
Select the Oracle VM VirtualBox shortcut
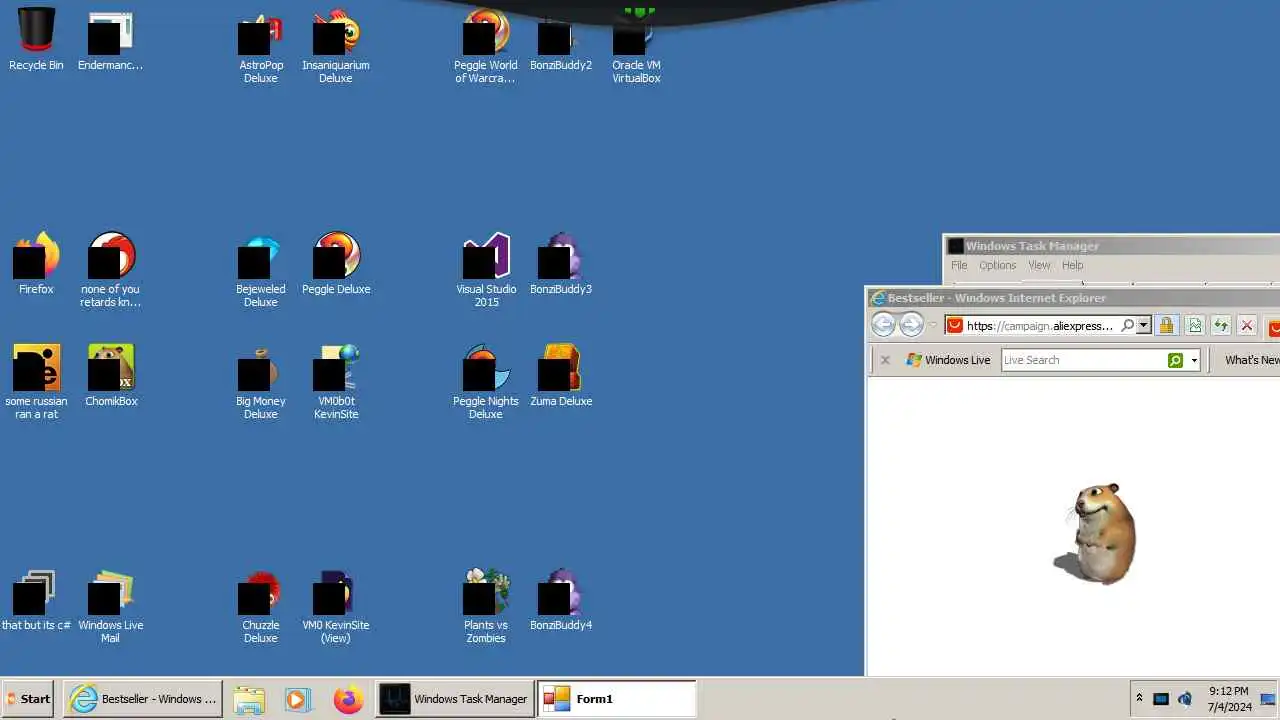tap(636, 47)
